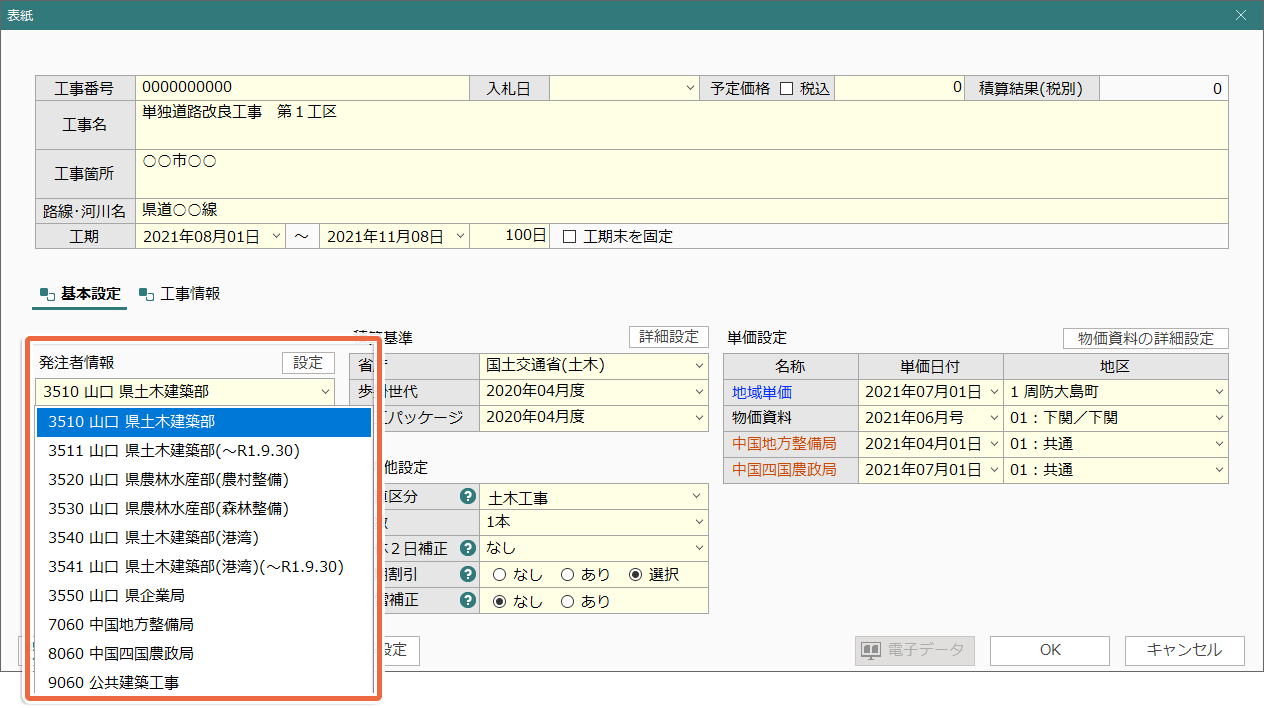The height and width of the screenshot is (708, 1264).
Task: Choose 3540 山口 県土木建築部(港湾)
Action: point(204,538)
